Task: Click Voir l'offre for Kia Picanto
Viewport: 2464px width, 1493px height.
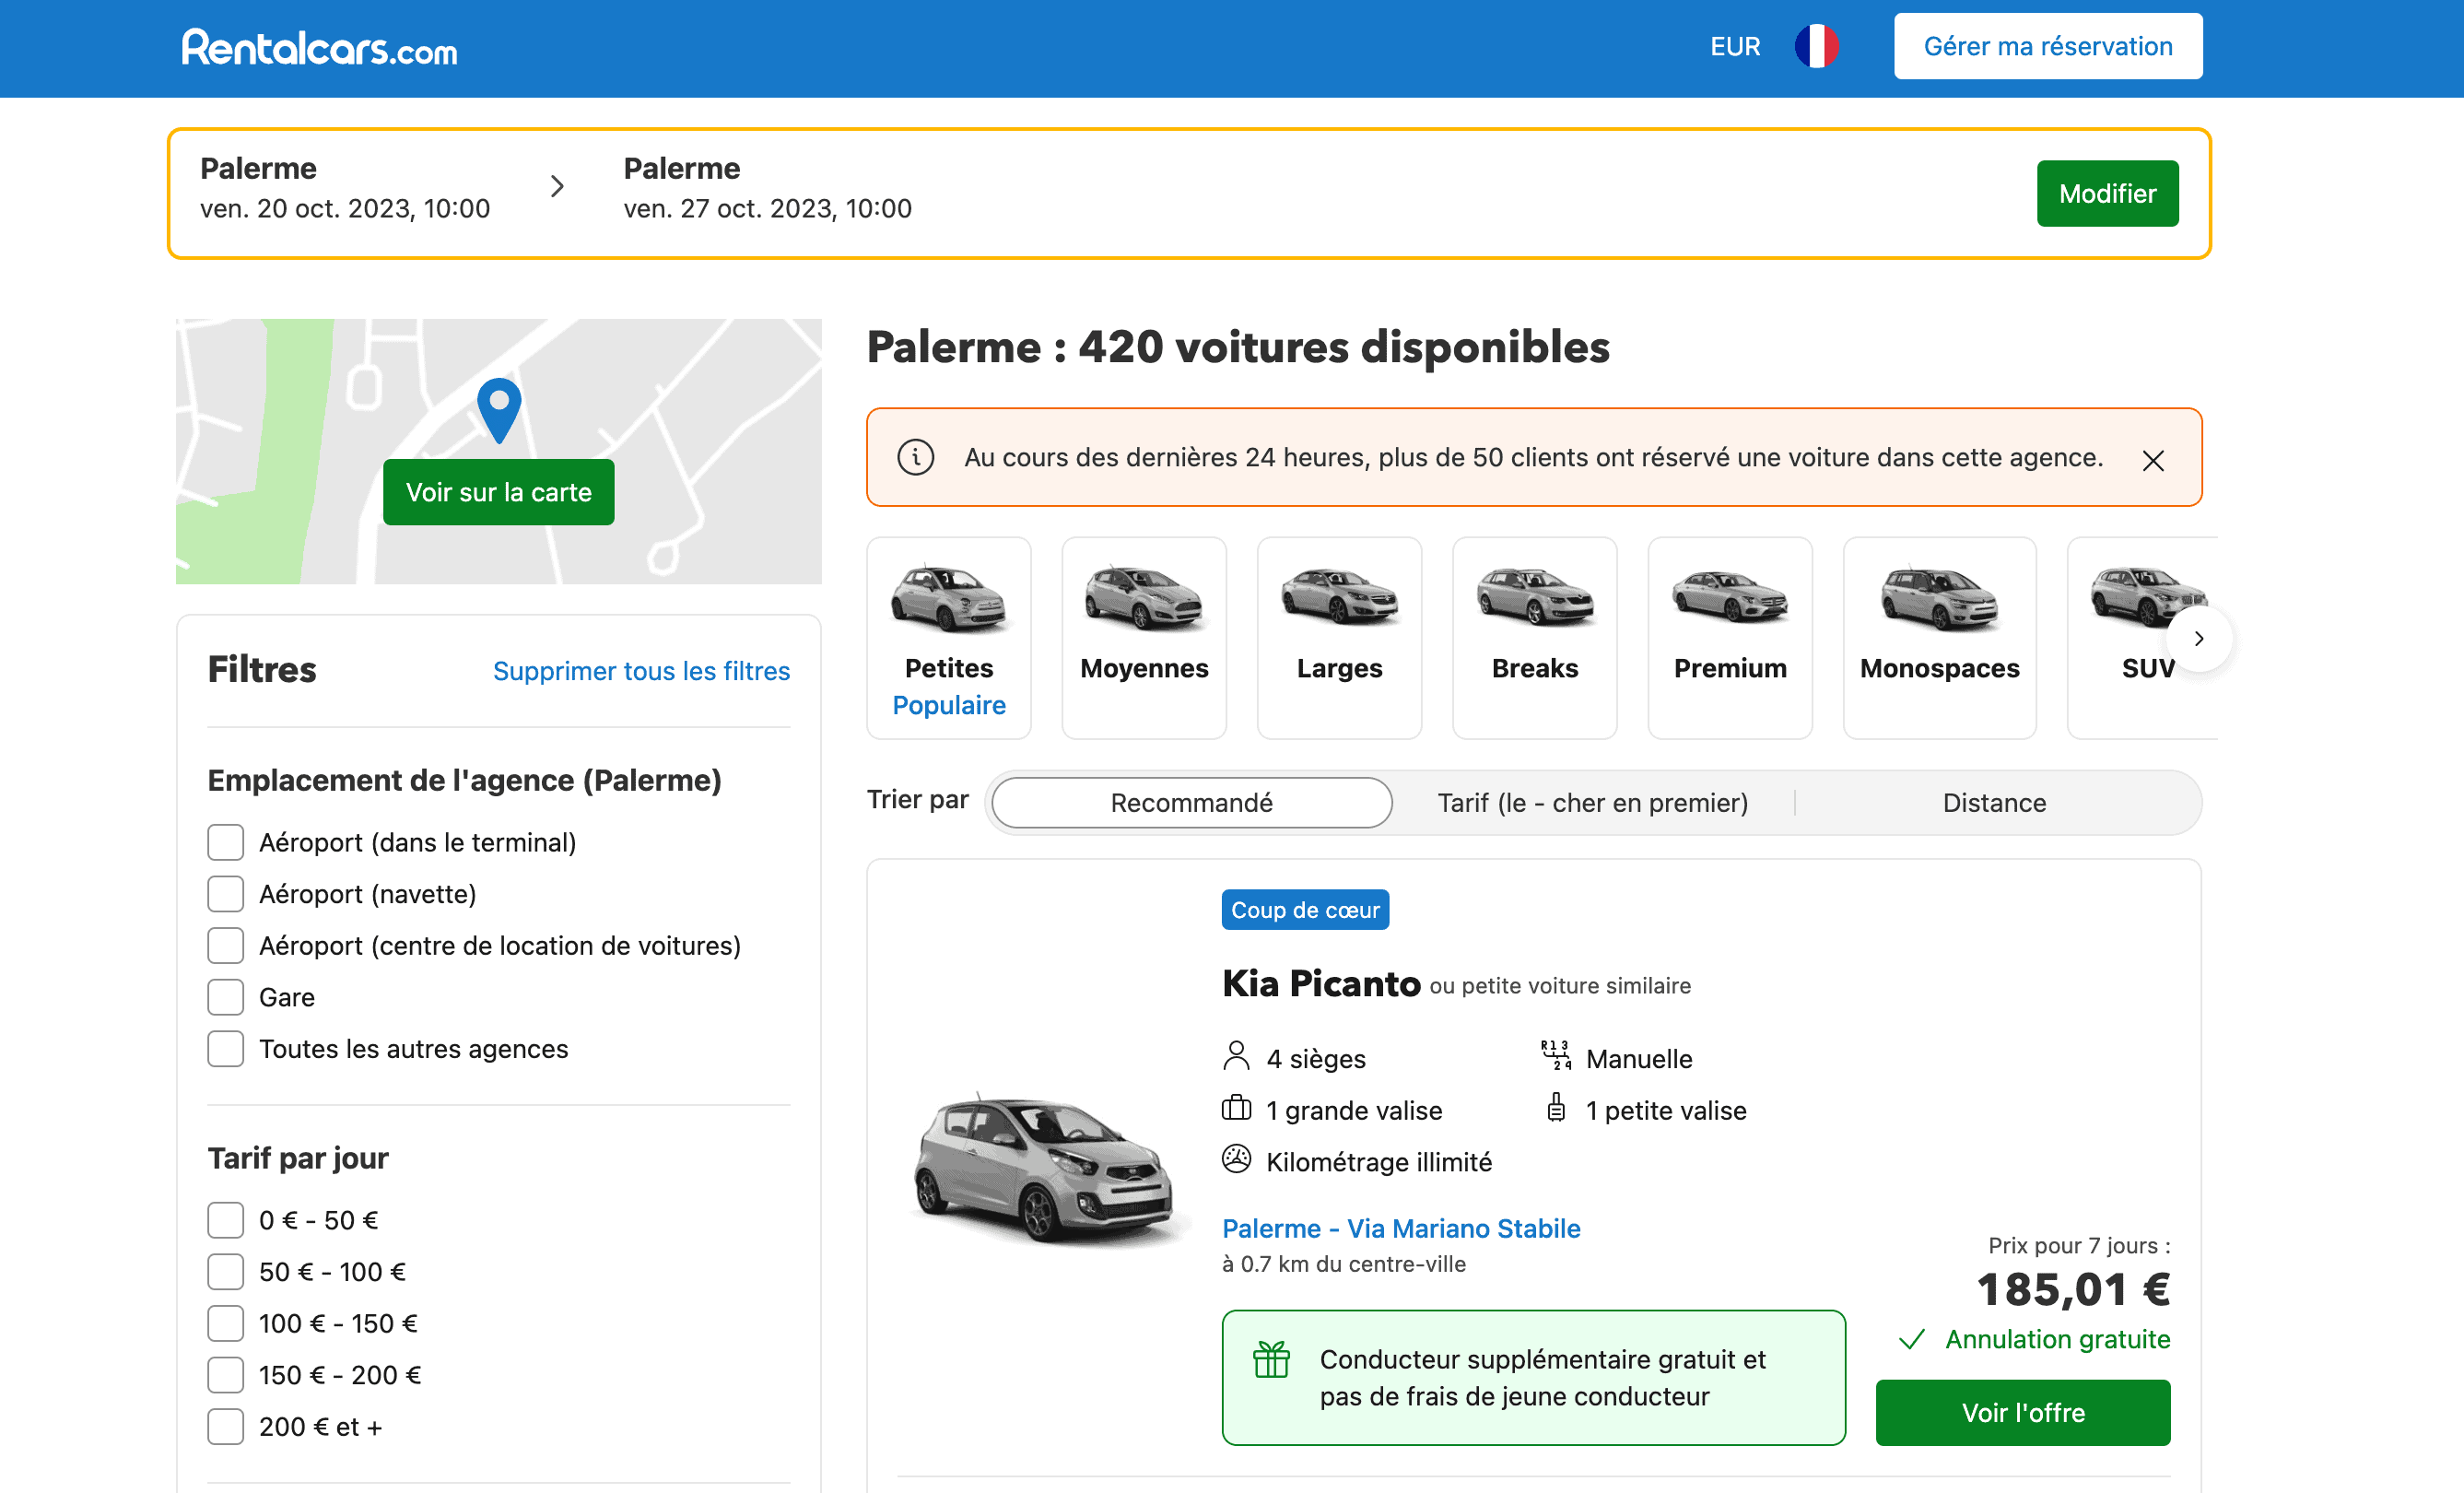Action: [2022, 1412]
